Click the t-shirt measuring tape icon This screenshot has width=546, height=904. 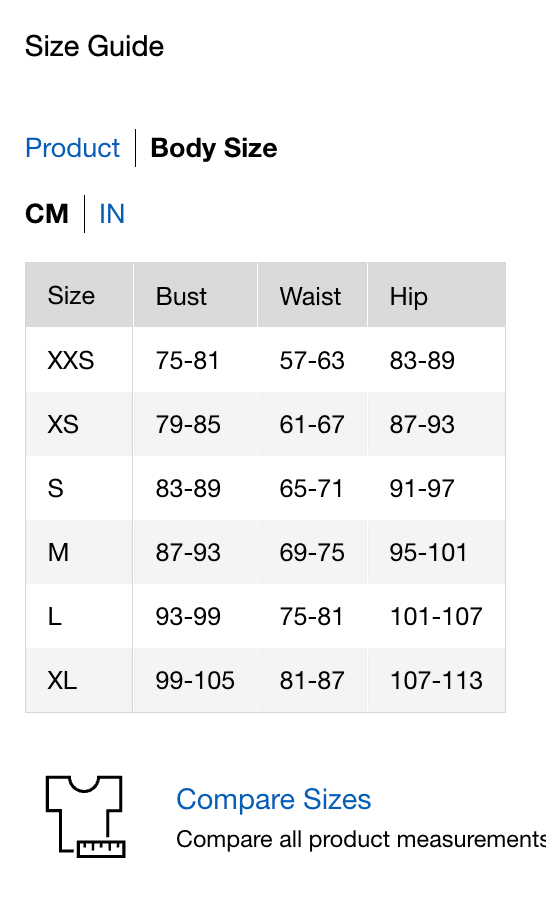pyautogui.click(x=85, y=816)
